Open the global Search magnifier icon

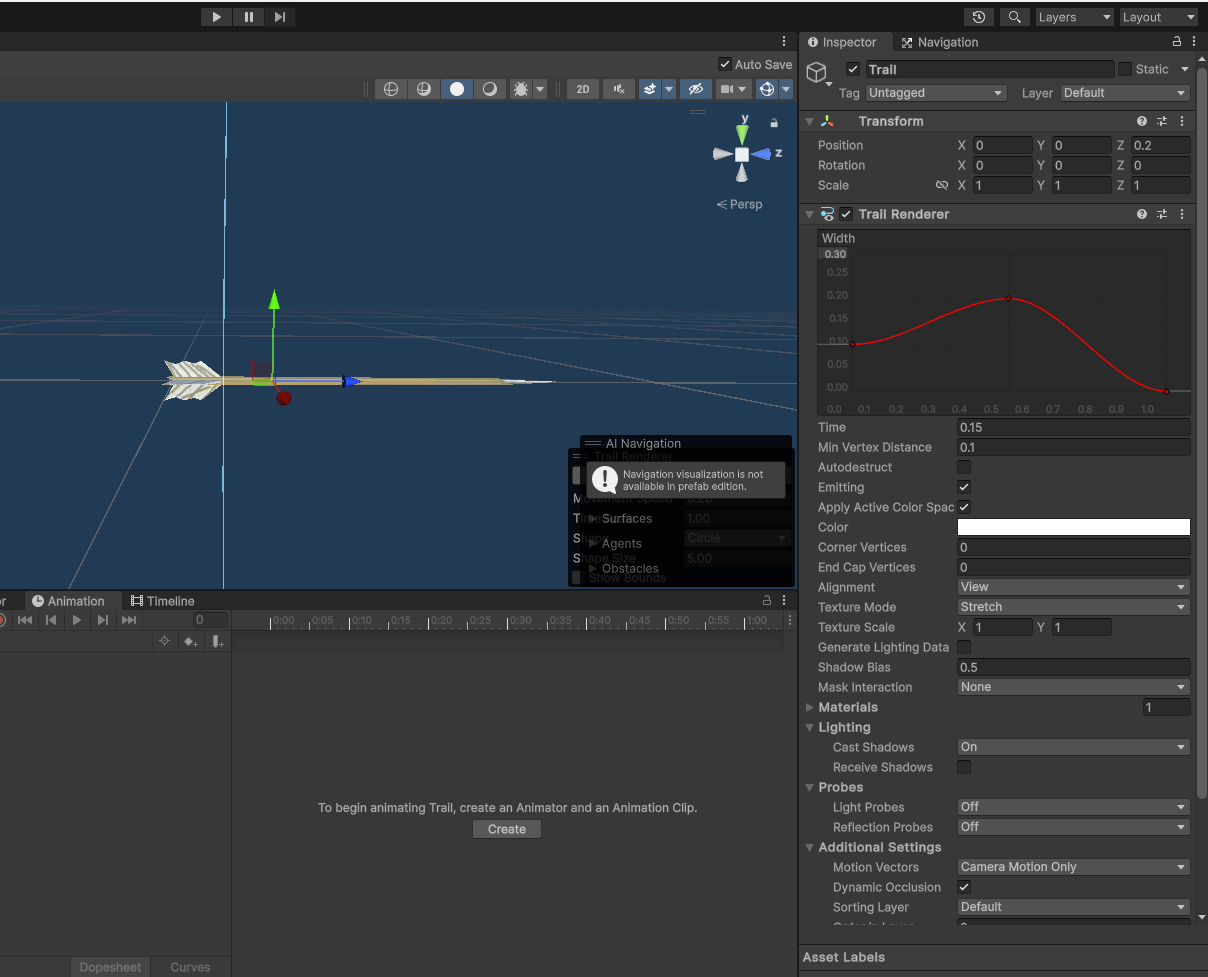coord(1014,17)
